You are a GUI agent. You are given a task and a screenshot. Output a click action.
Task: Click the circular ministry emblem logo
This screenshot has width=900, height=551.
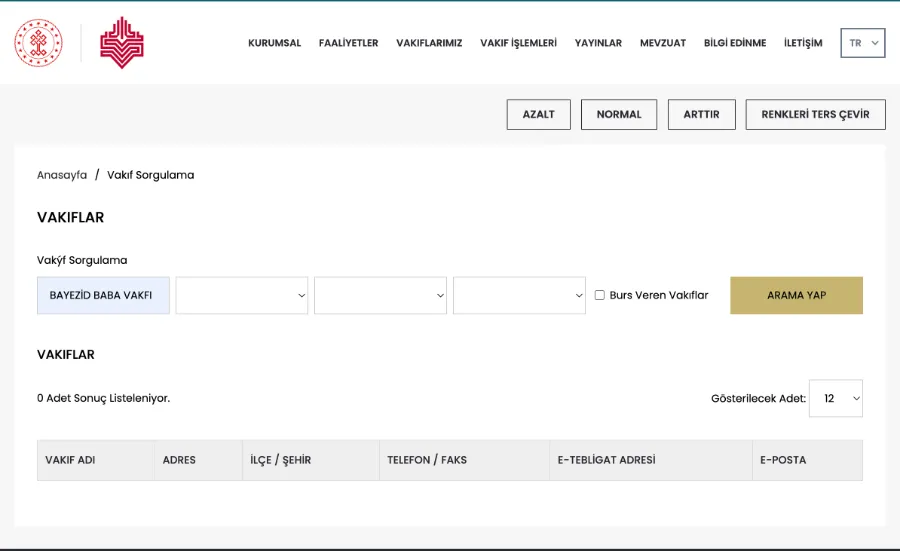38,43
